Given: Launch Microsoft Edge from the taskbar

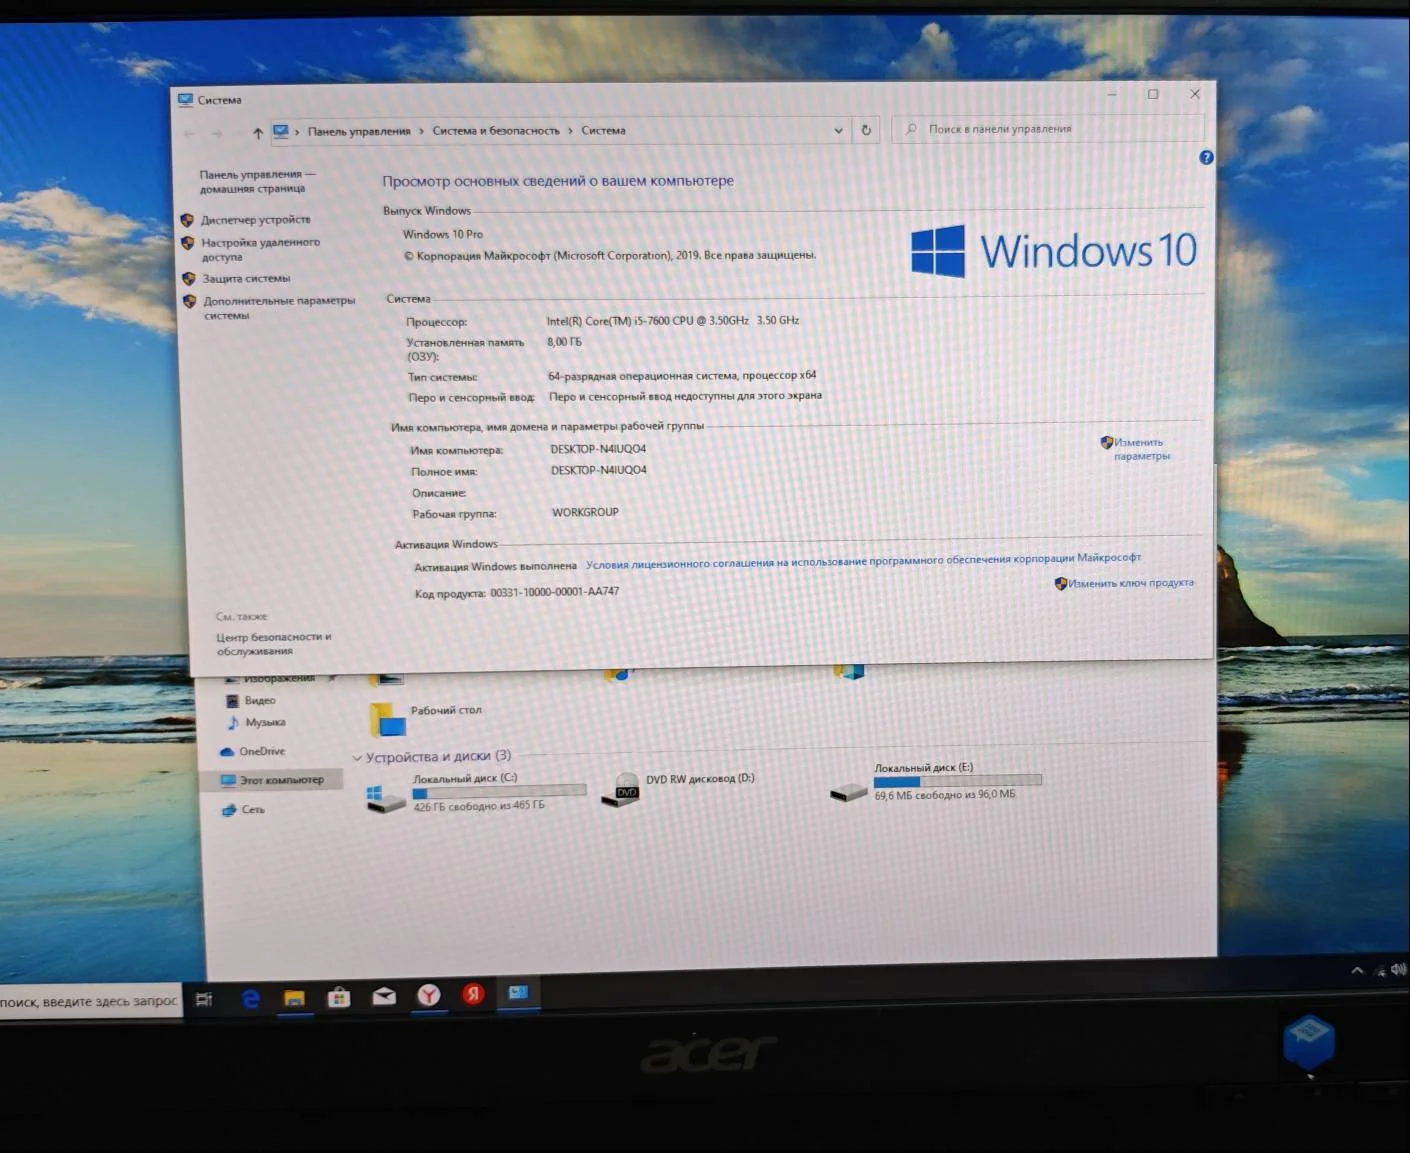Looking at the screenshot, I should click(250, 998).
